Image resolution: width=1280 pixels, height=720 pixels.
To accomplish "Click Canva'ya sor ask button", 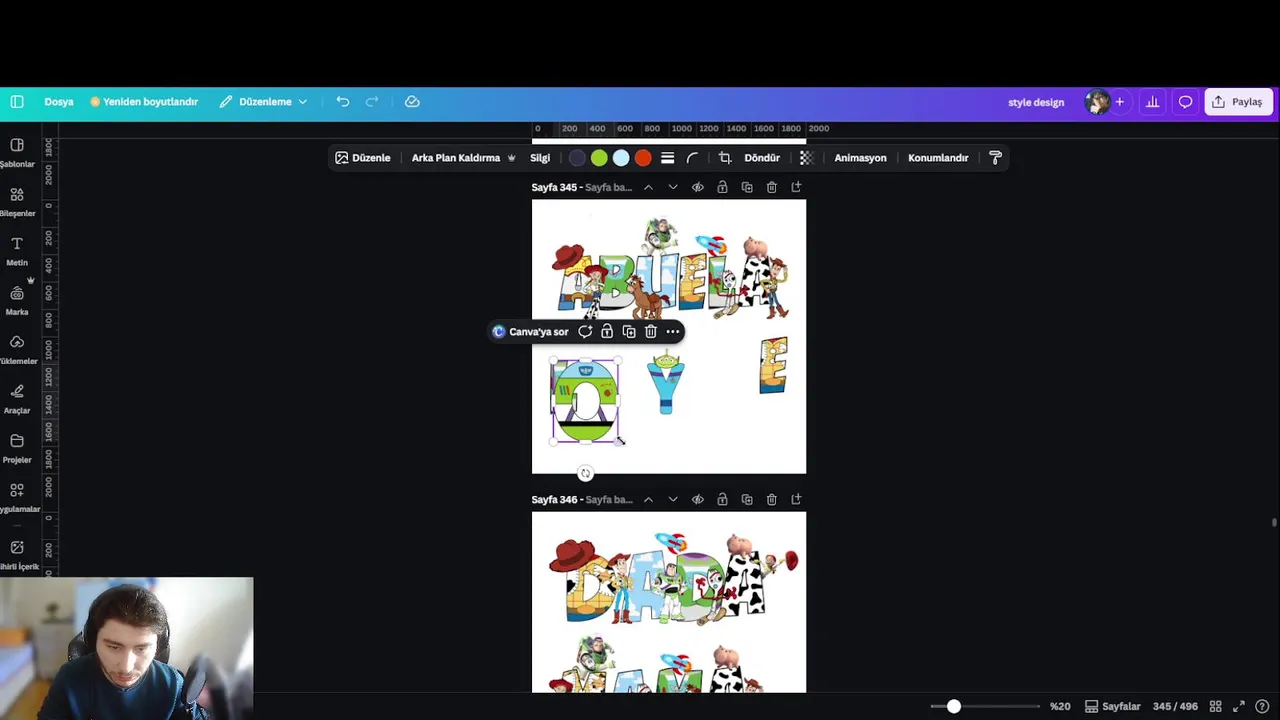I will [530, 331].
